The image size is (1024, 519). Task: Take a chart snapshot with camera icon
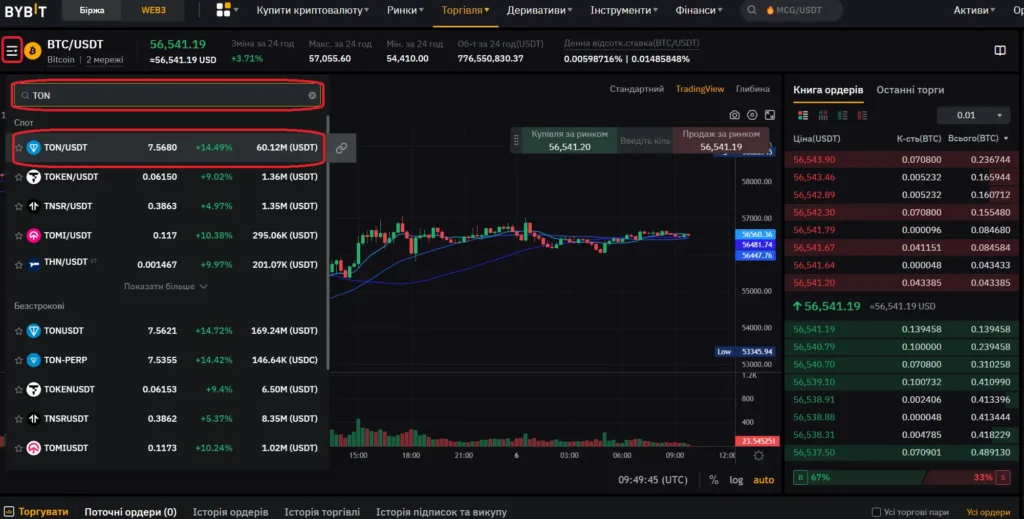point(735,115)
